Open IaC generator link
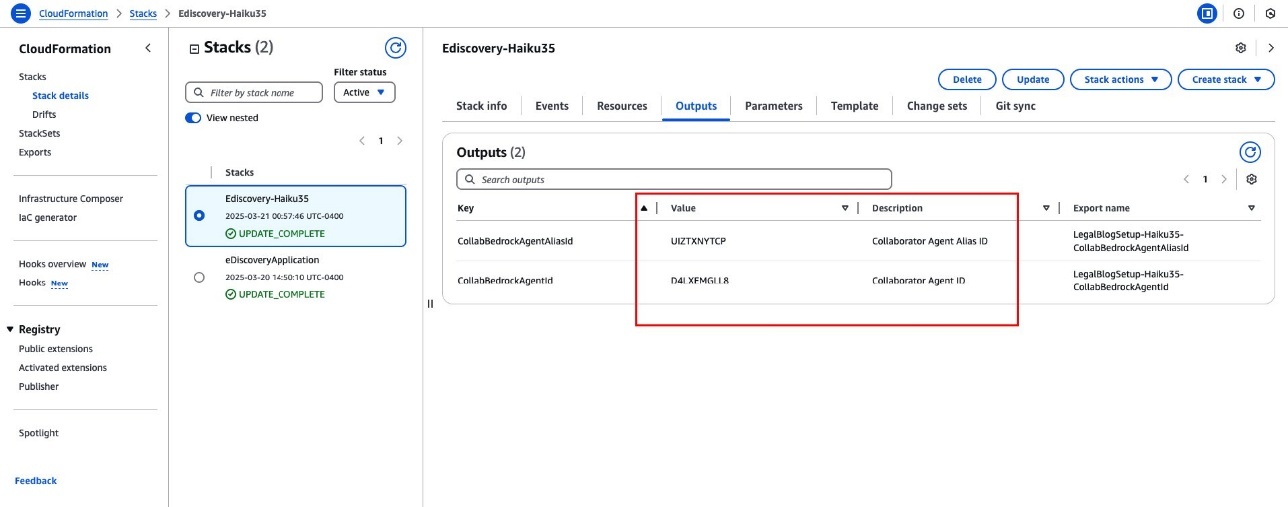1288x507 pixels. point(48,218)
